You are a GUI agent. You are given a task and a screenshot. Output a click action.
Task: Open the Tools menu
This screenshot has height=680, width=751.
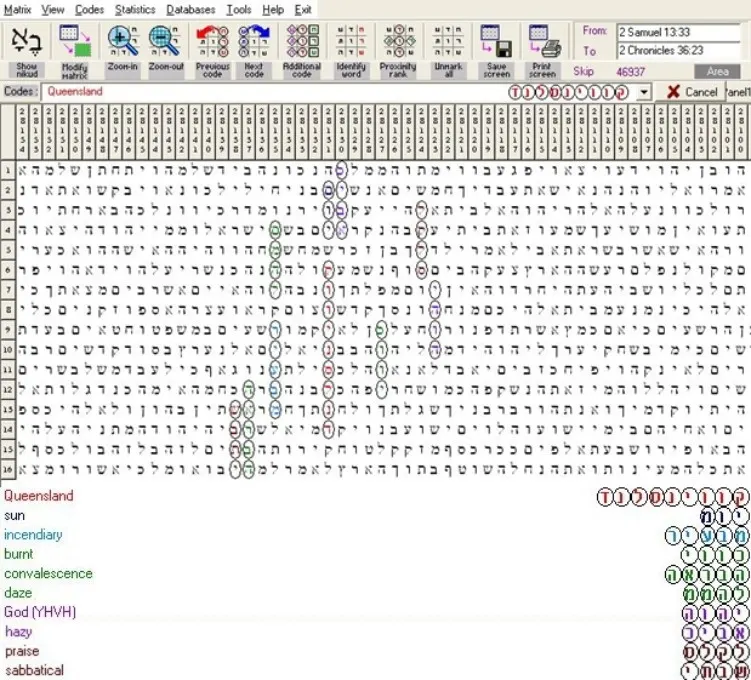pos(239,10)
